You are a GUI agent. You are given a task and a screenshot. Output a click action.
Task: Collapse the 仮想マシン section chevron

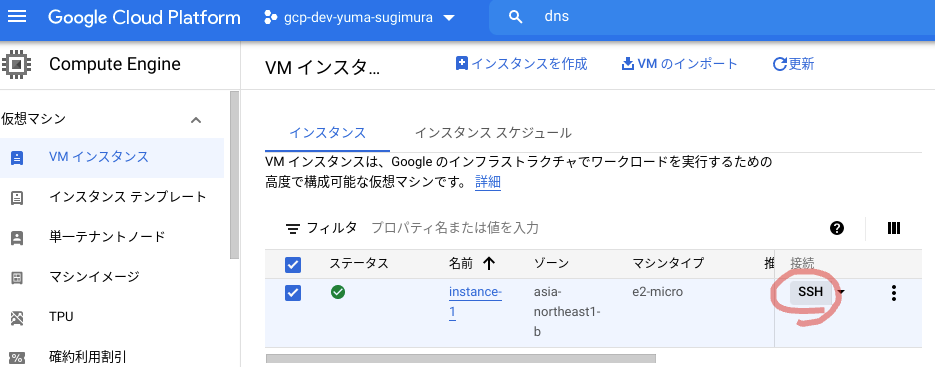click(196, 120)
